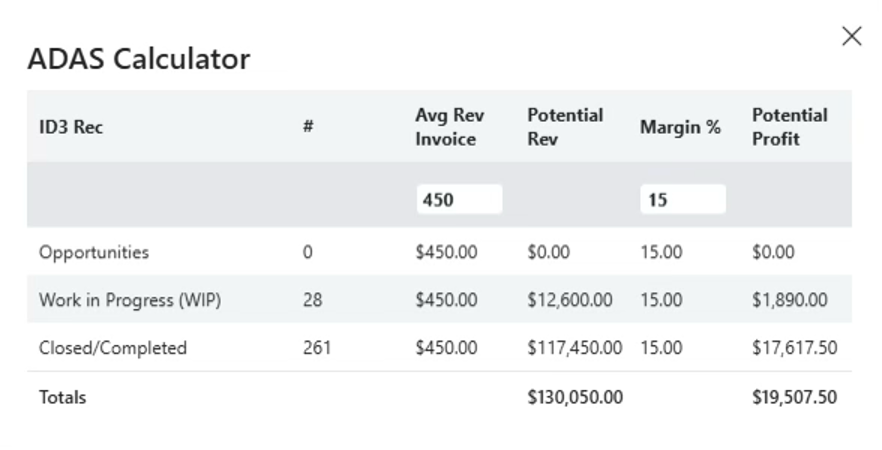Select the Work in Progress (WIP) row
The width and height of the screenshot is (882, 450).
[439, 299]
